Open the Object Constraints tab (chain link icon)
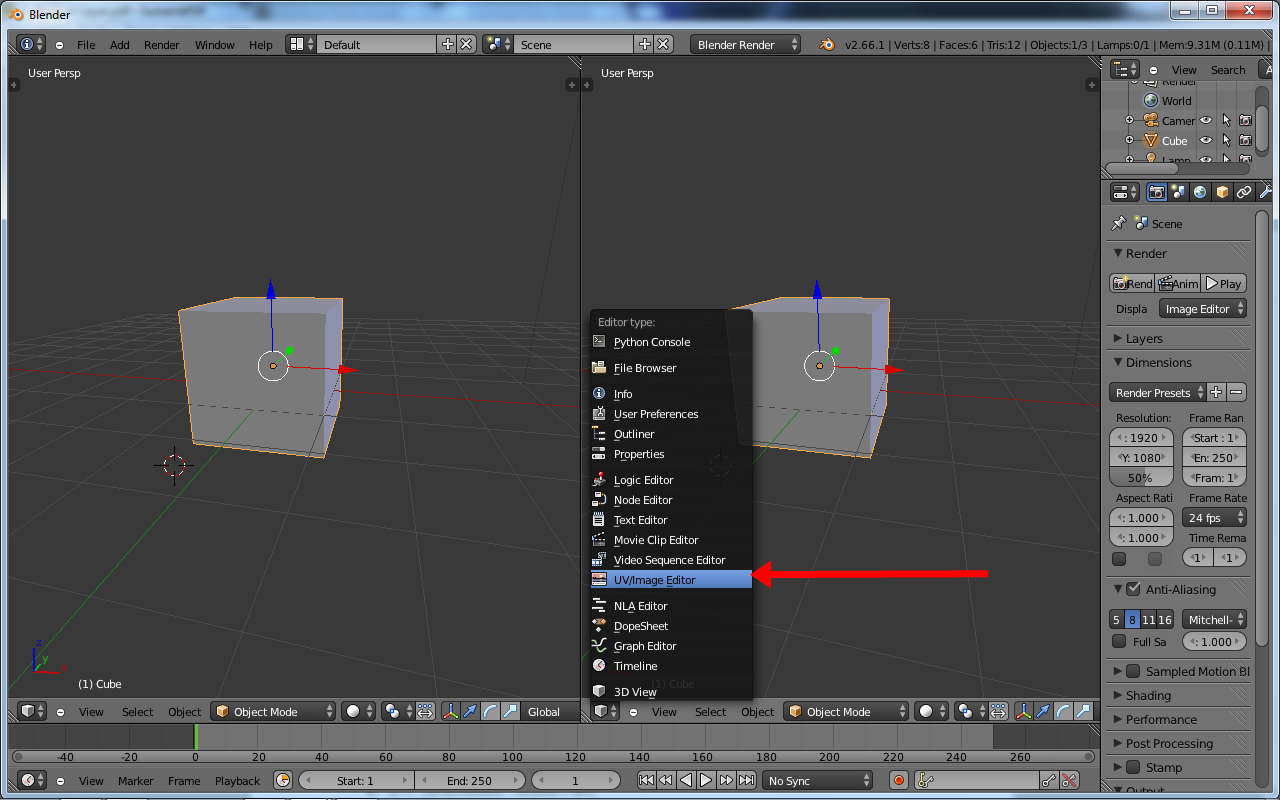Image resolution: width=1280 pixels, height=800 pixels. coord(1243,192)
